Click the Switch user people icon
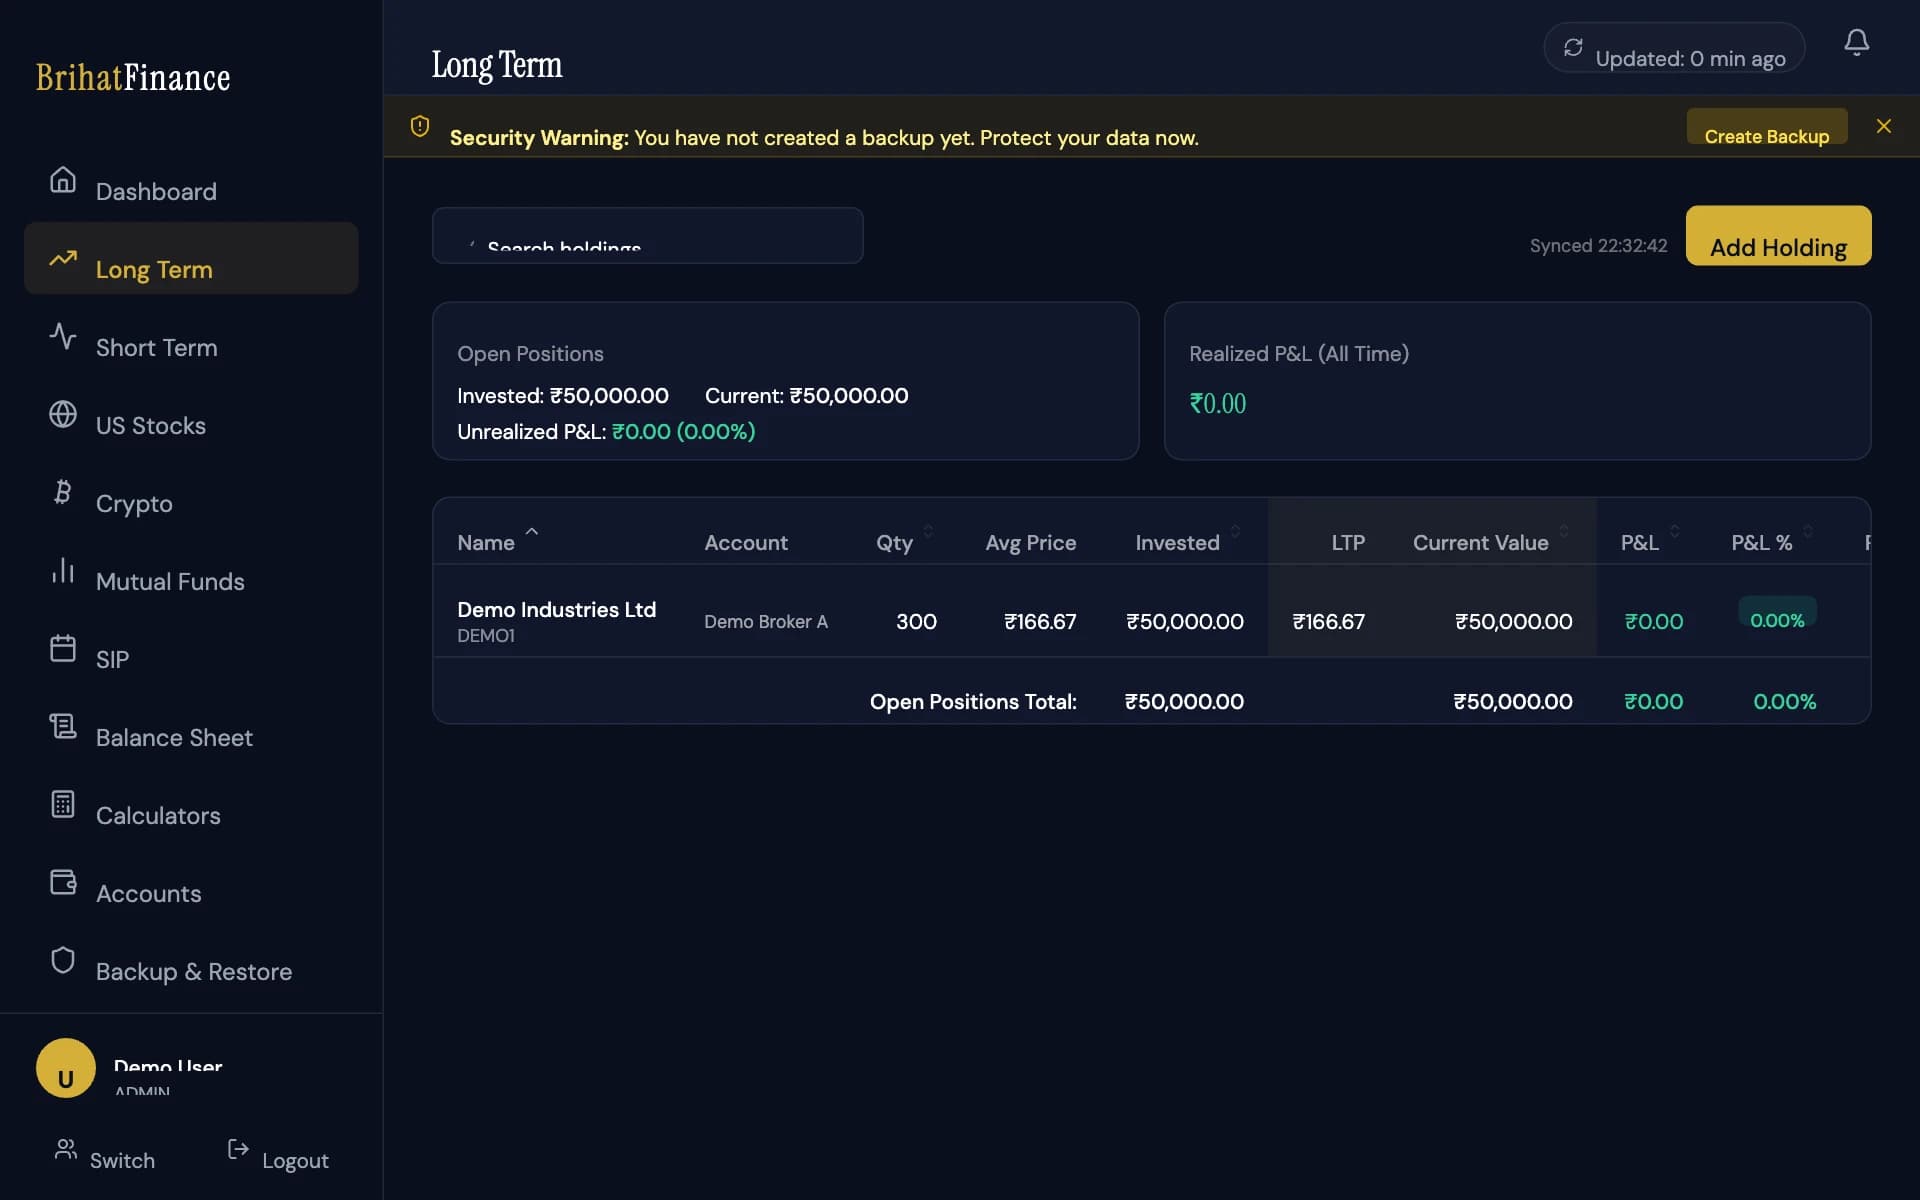The height and width of the screenshot is (1200, 1920). (66, 1149)
